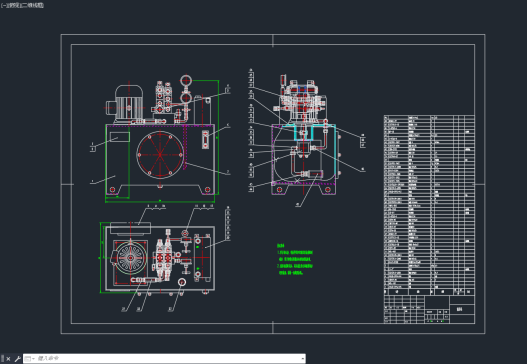Select the filler cap circle in plan view
The image size is (527, 364).
pyautogui.click(x=182, y=282)
